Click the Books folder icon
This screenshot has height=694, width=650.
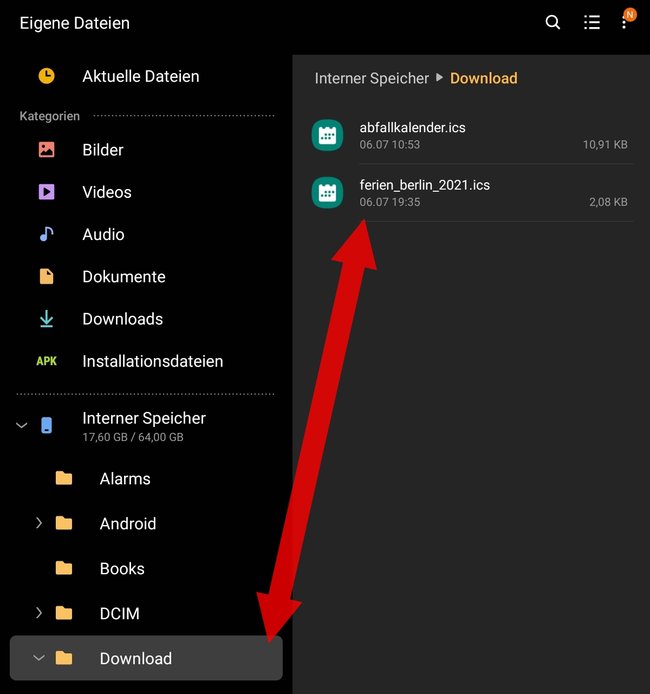click(64, 568)
